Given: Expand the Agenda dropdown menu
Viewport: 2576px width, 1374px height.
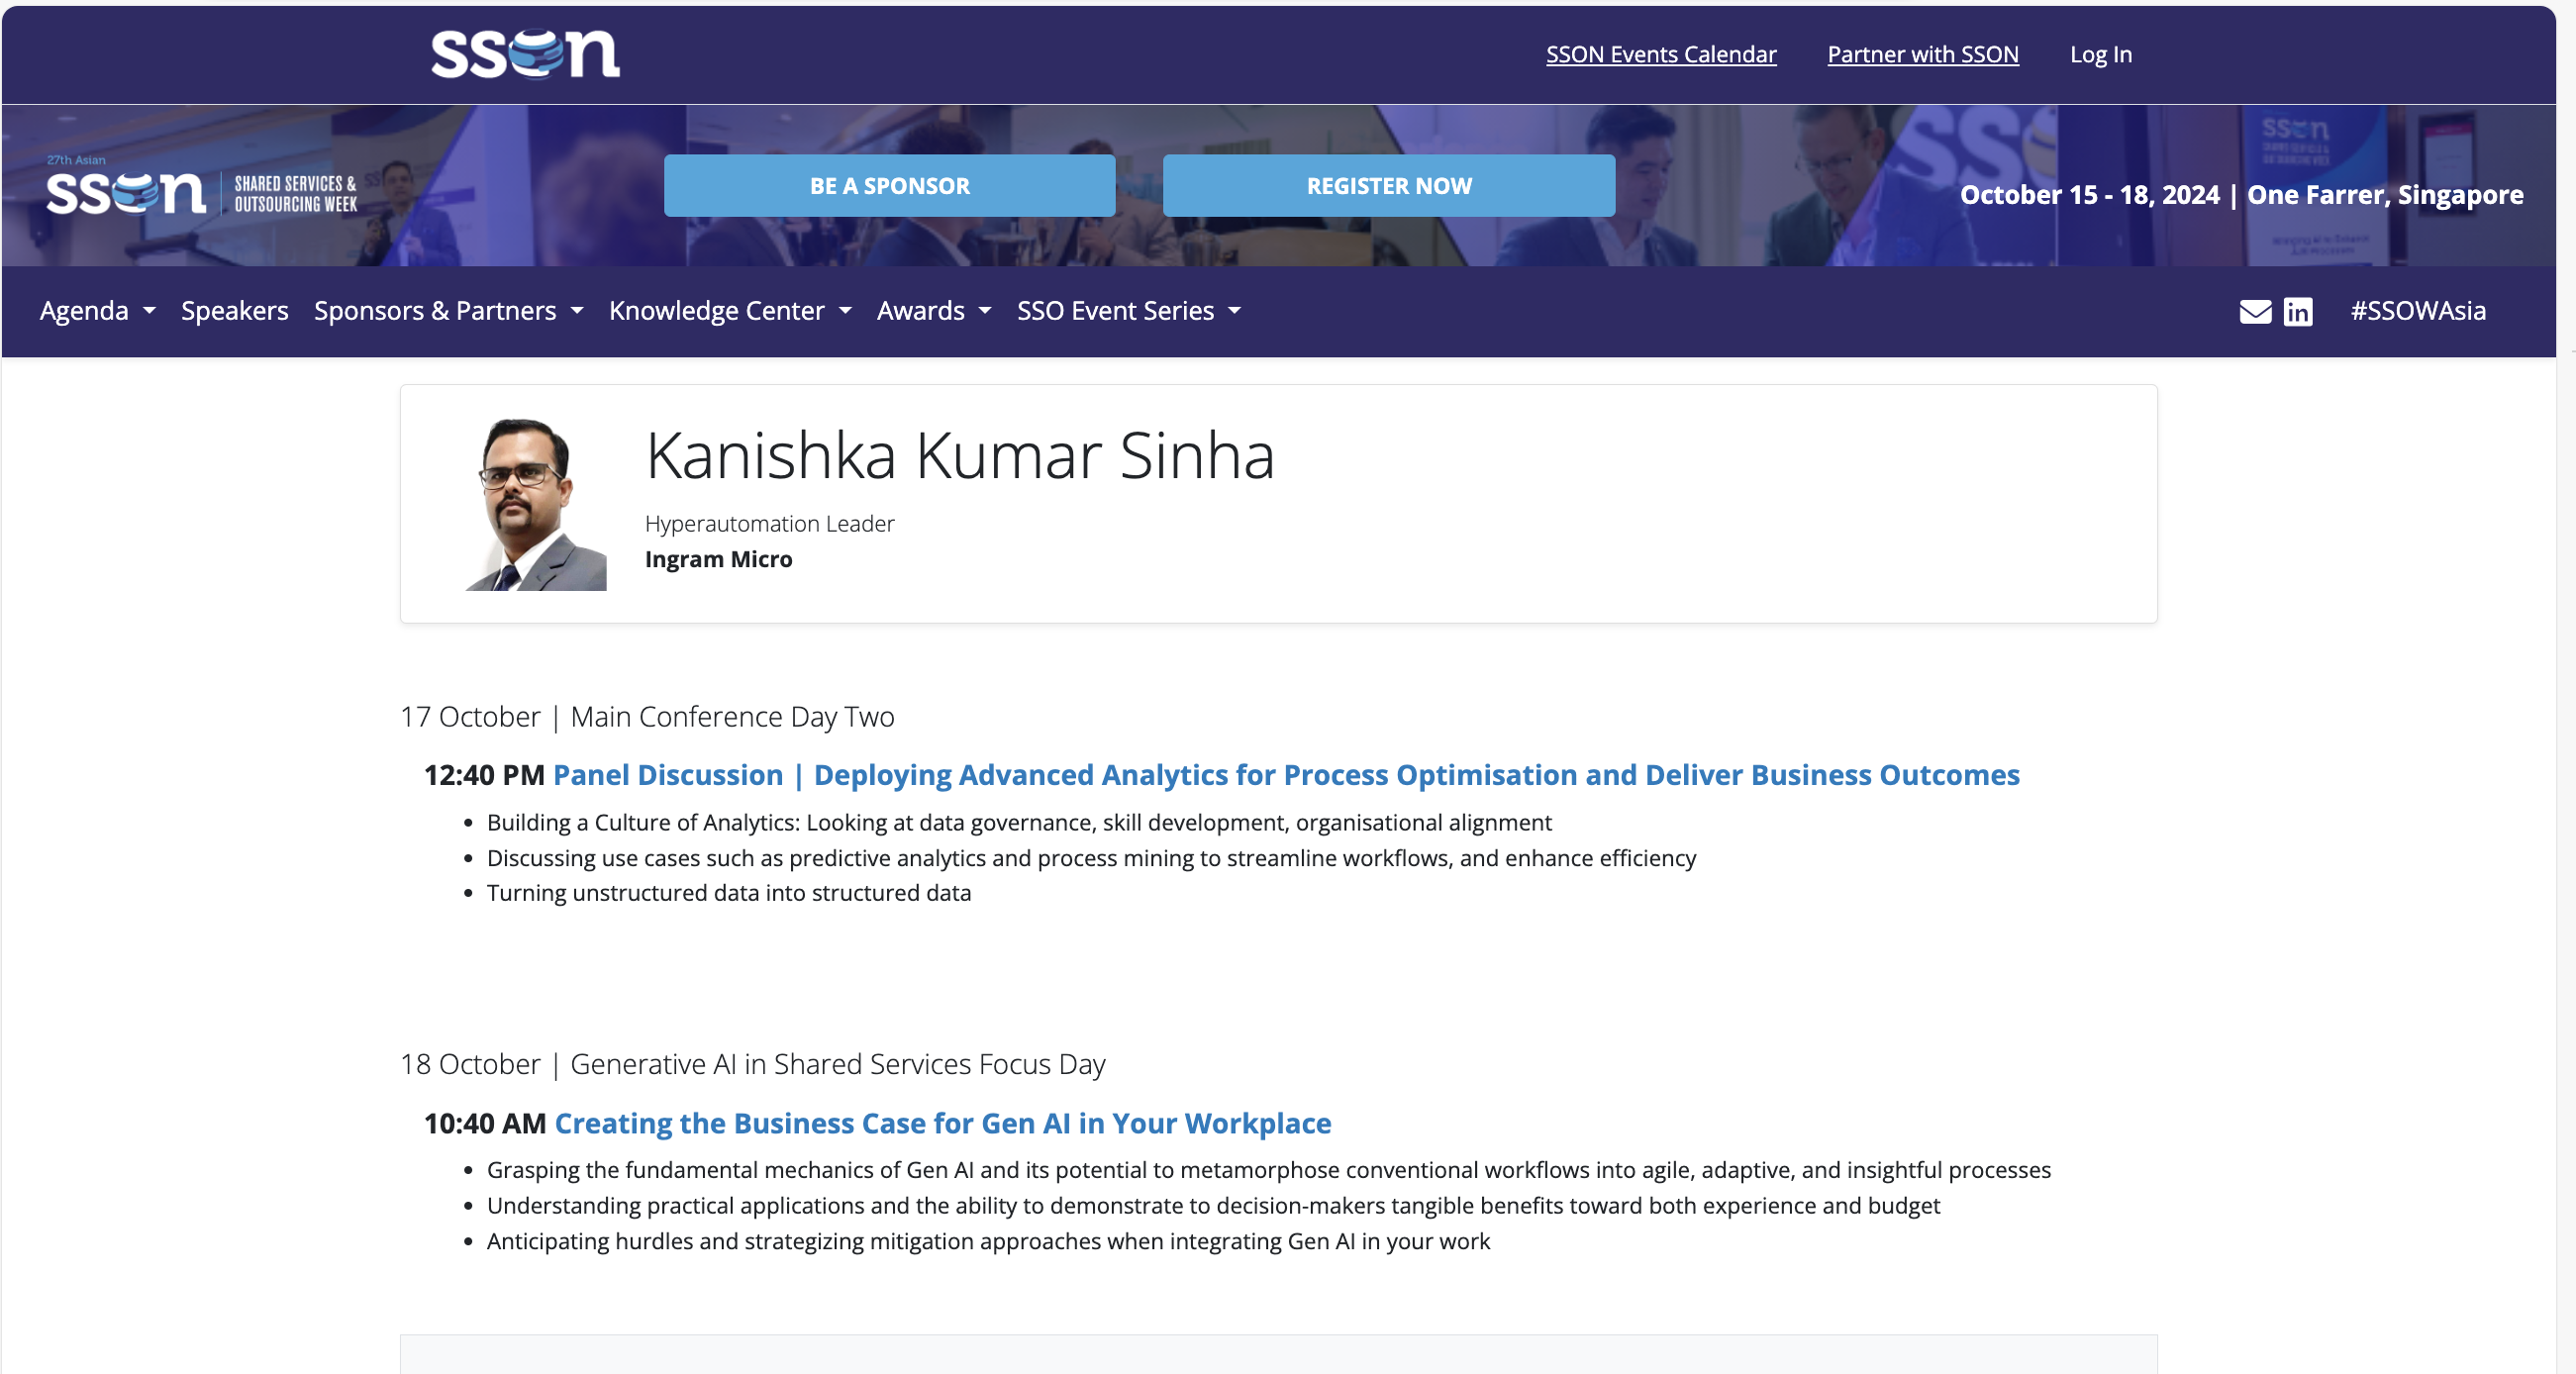Looking at the screenshot, I should point(97,311).
